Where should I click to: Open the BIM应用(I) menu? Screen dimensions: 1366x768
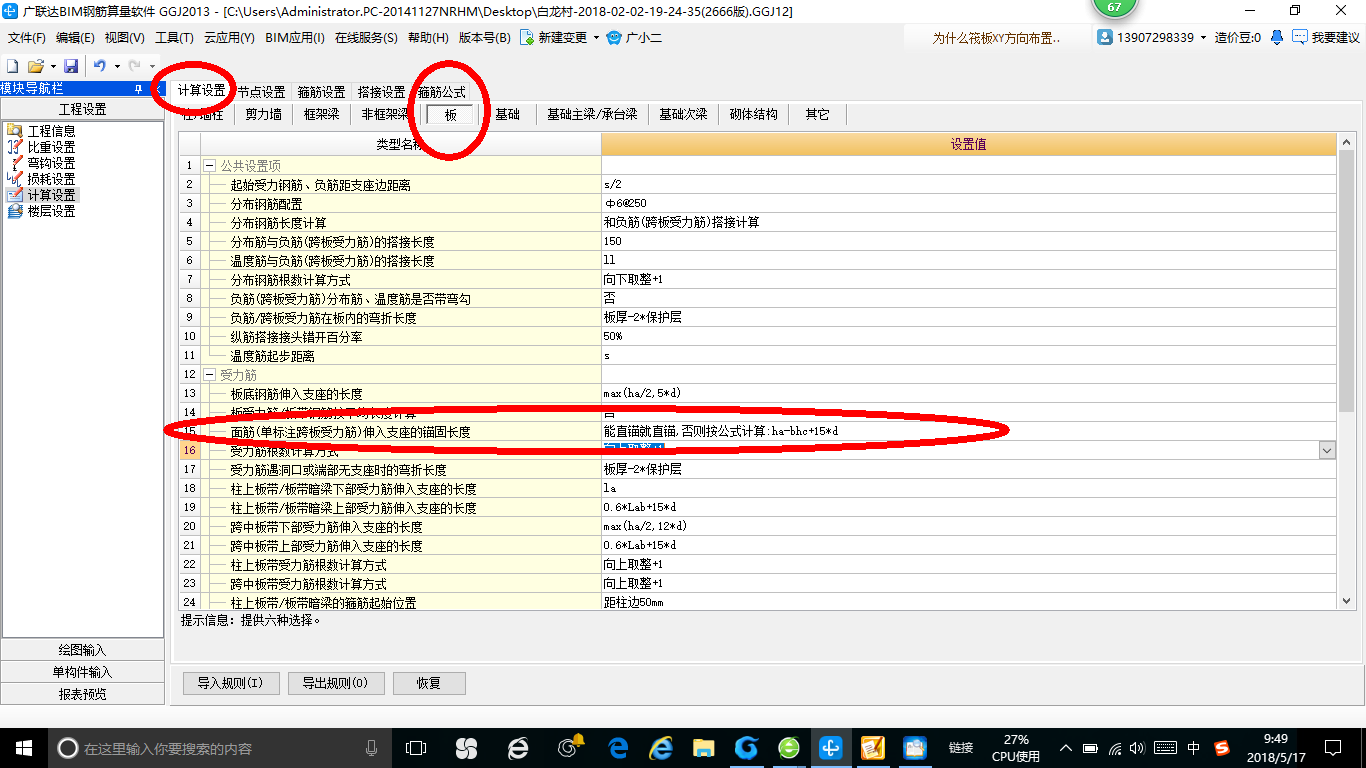[x=295, y=38]
